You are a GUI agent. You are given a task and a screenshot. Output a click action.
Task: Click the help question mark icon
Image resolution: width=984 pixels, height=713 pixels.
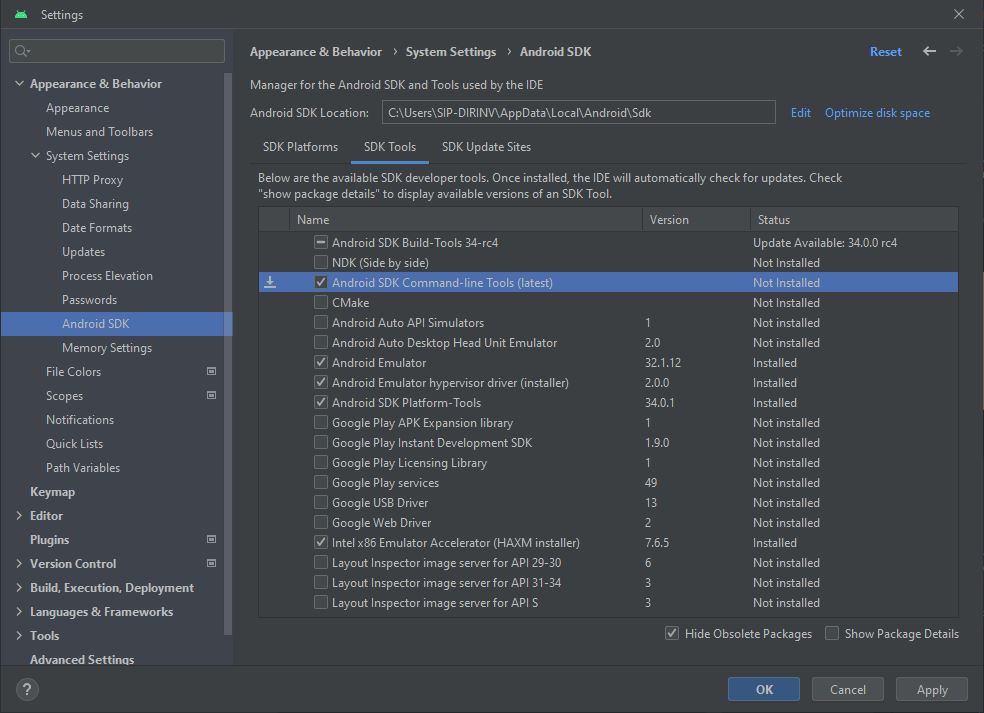point(27,689)
